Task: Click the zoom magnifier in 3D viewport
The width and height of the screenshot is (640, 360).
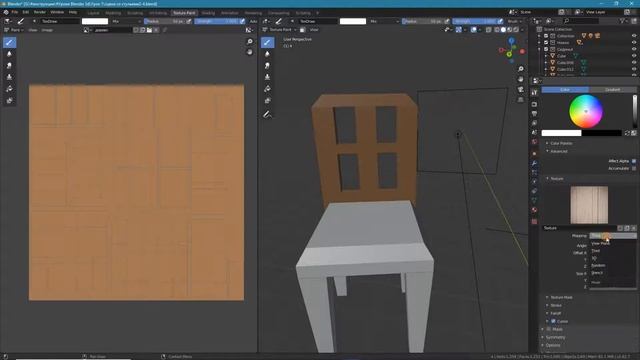Action: click(x=520, y=69)
